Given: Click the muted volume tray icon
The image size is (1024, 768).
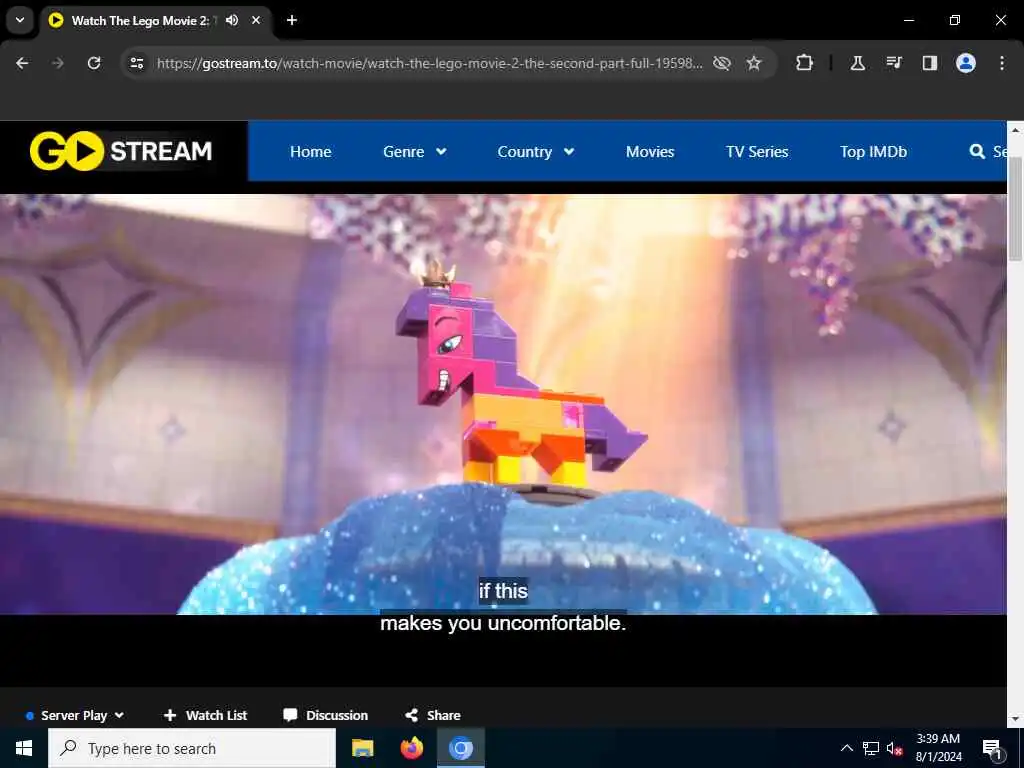Looking at the screenshot, I should click(895, 748).
